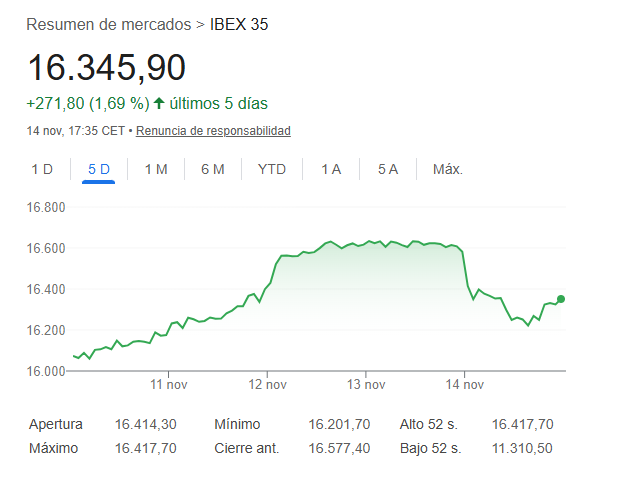Click the Bajo 52 s. value 11.310,50
The height and width of the screenshot is (477, 621).
522,448
